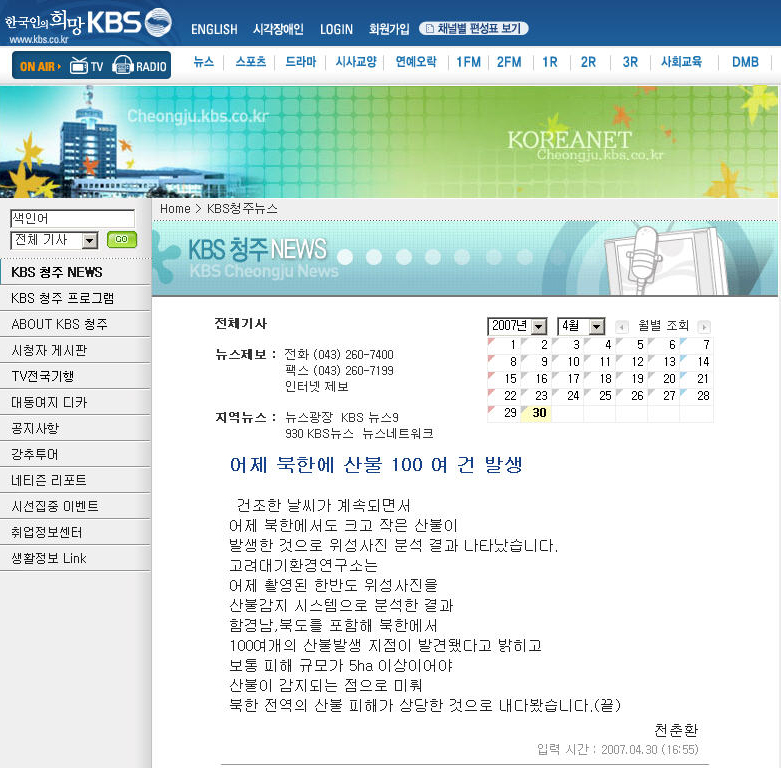
Task: Open 취업정보센터 sidebar item
Action: point(75,532)
